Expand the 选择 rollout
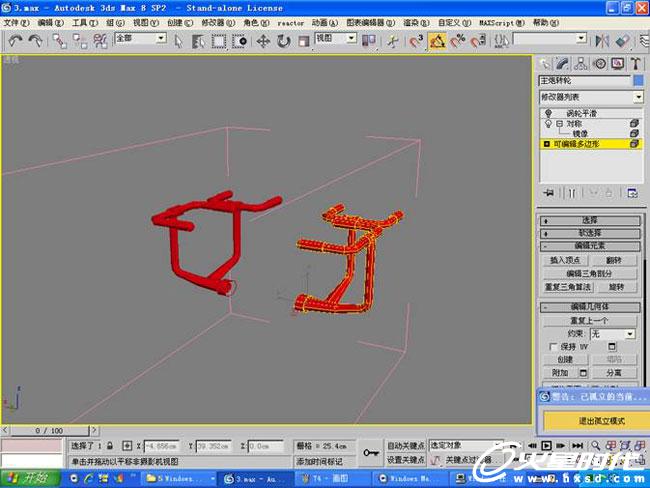This screenshot has height=488, width=650. click(x=589, y=221)
